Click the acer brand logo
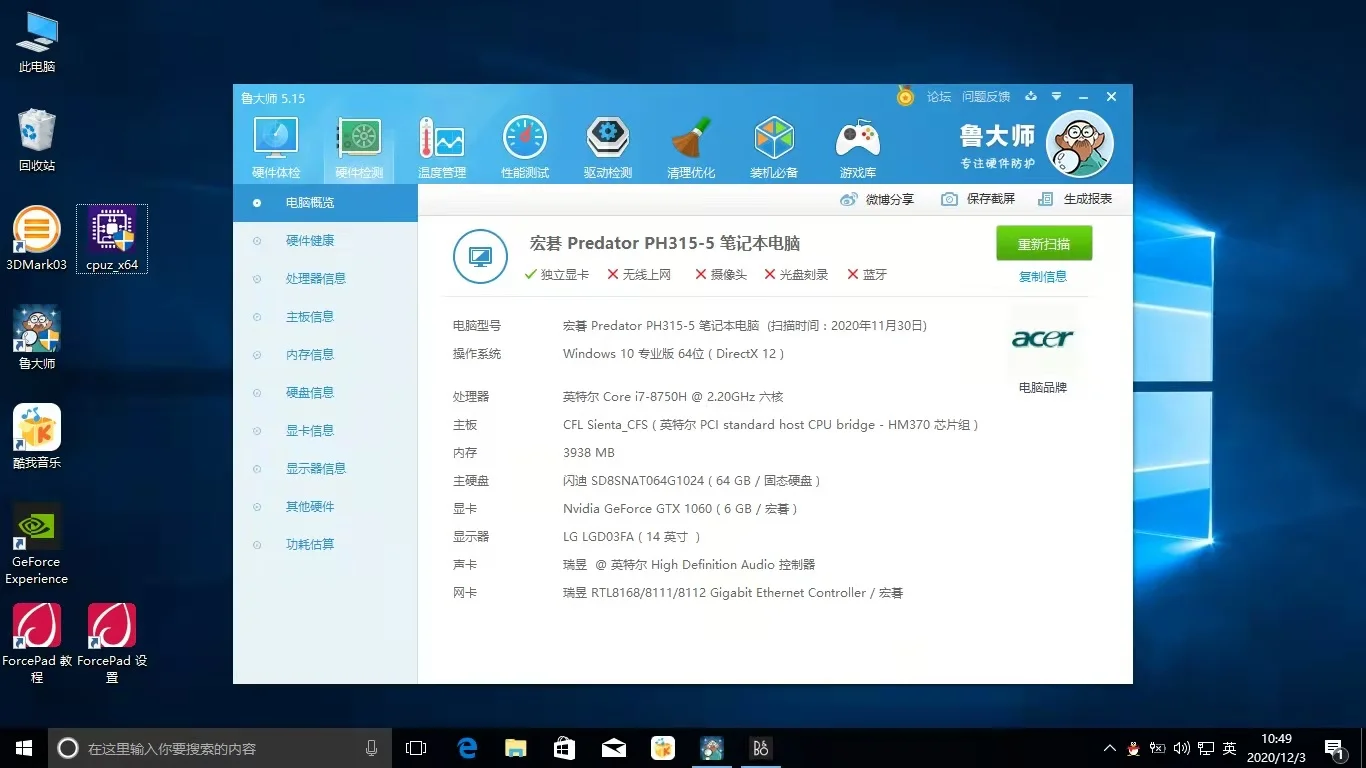1366x768 pixels. tap(1042, 339)
